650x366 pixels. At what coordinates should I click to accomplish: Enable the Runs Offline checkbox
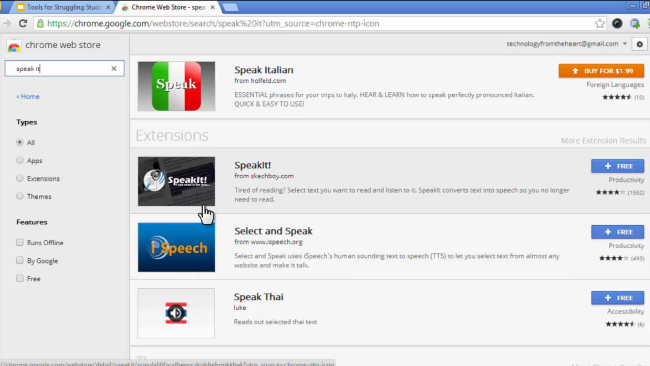[x=19, y=242]
